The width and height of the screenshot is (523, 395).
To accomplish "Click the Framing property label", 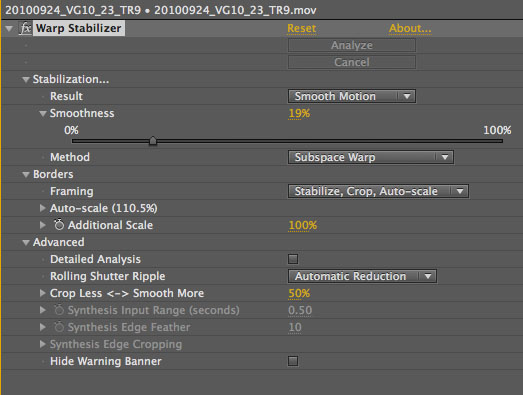I will (72, 191).
